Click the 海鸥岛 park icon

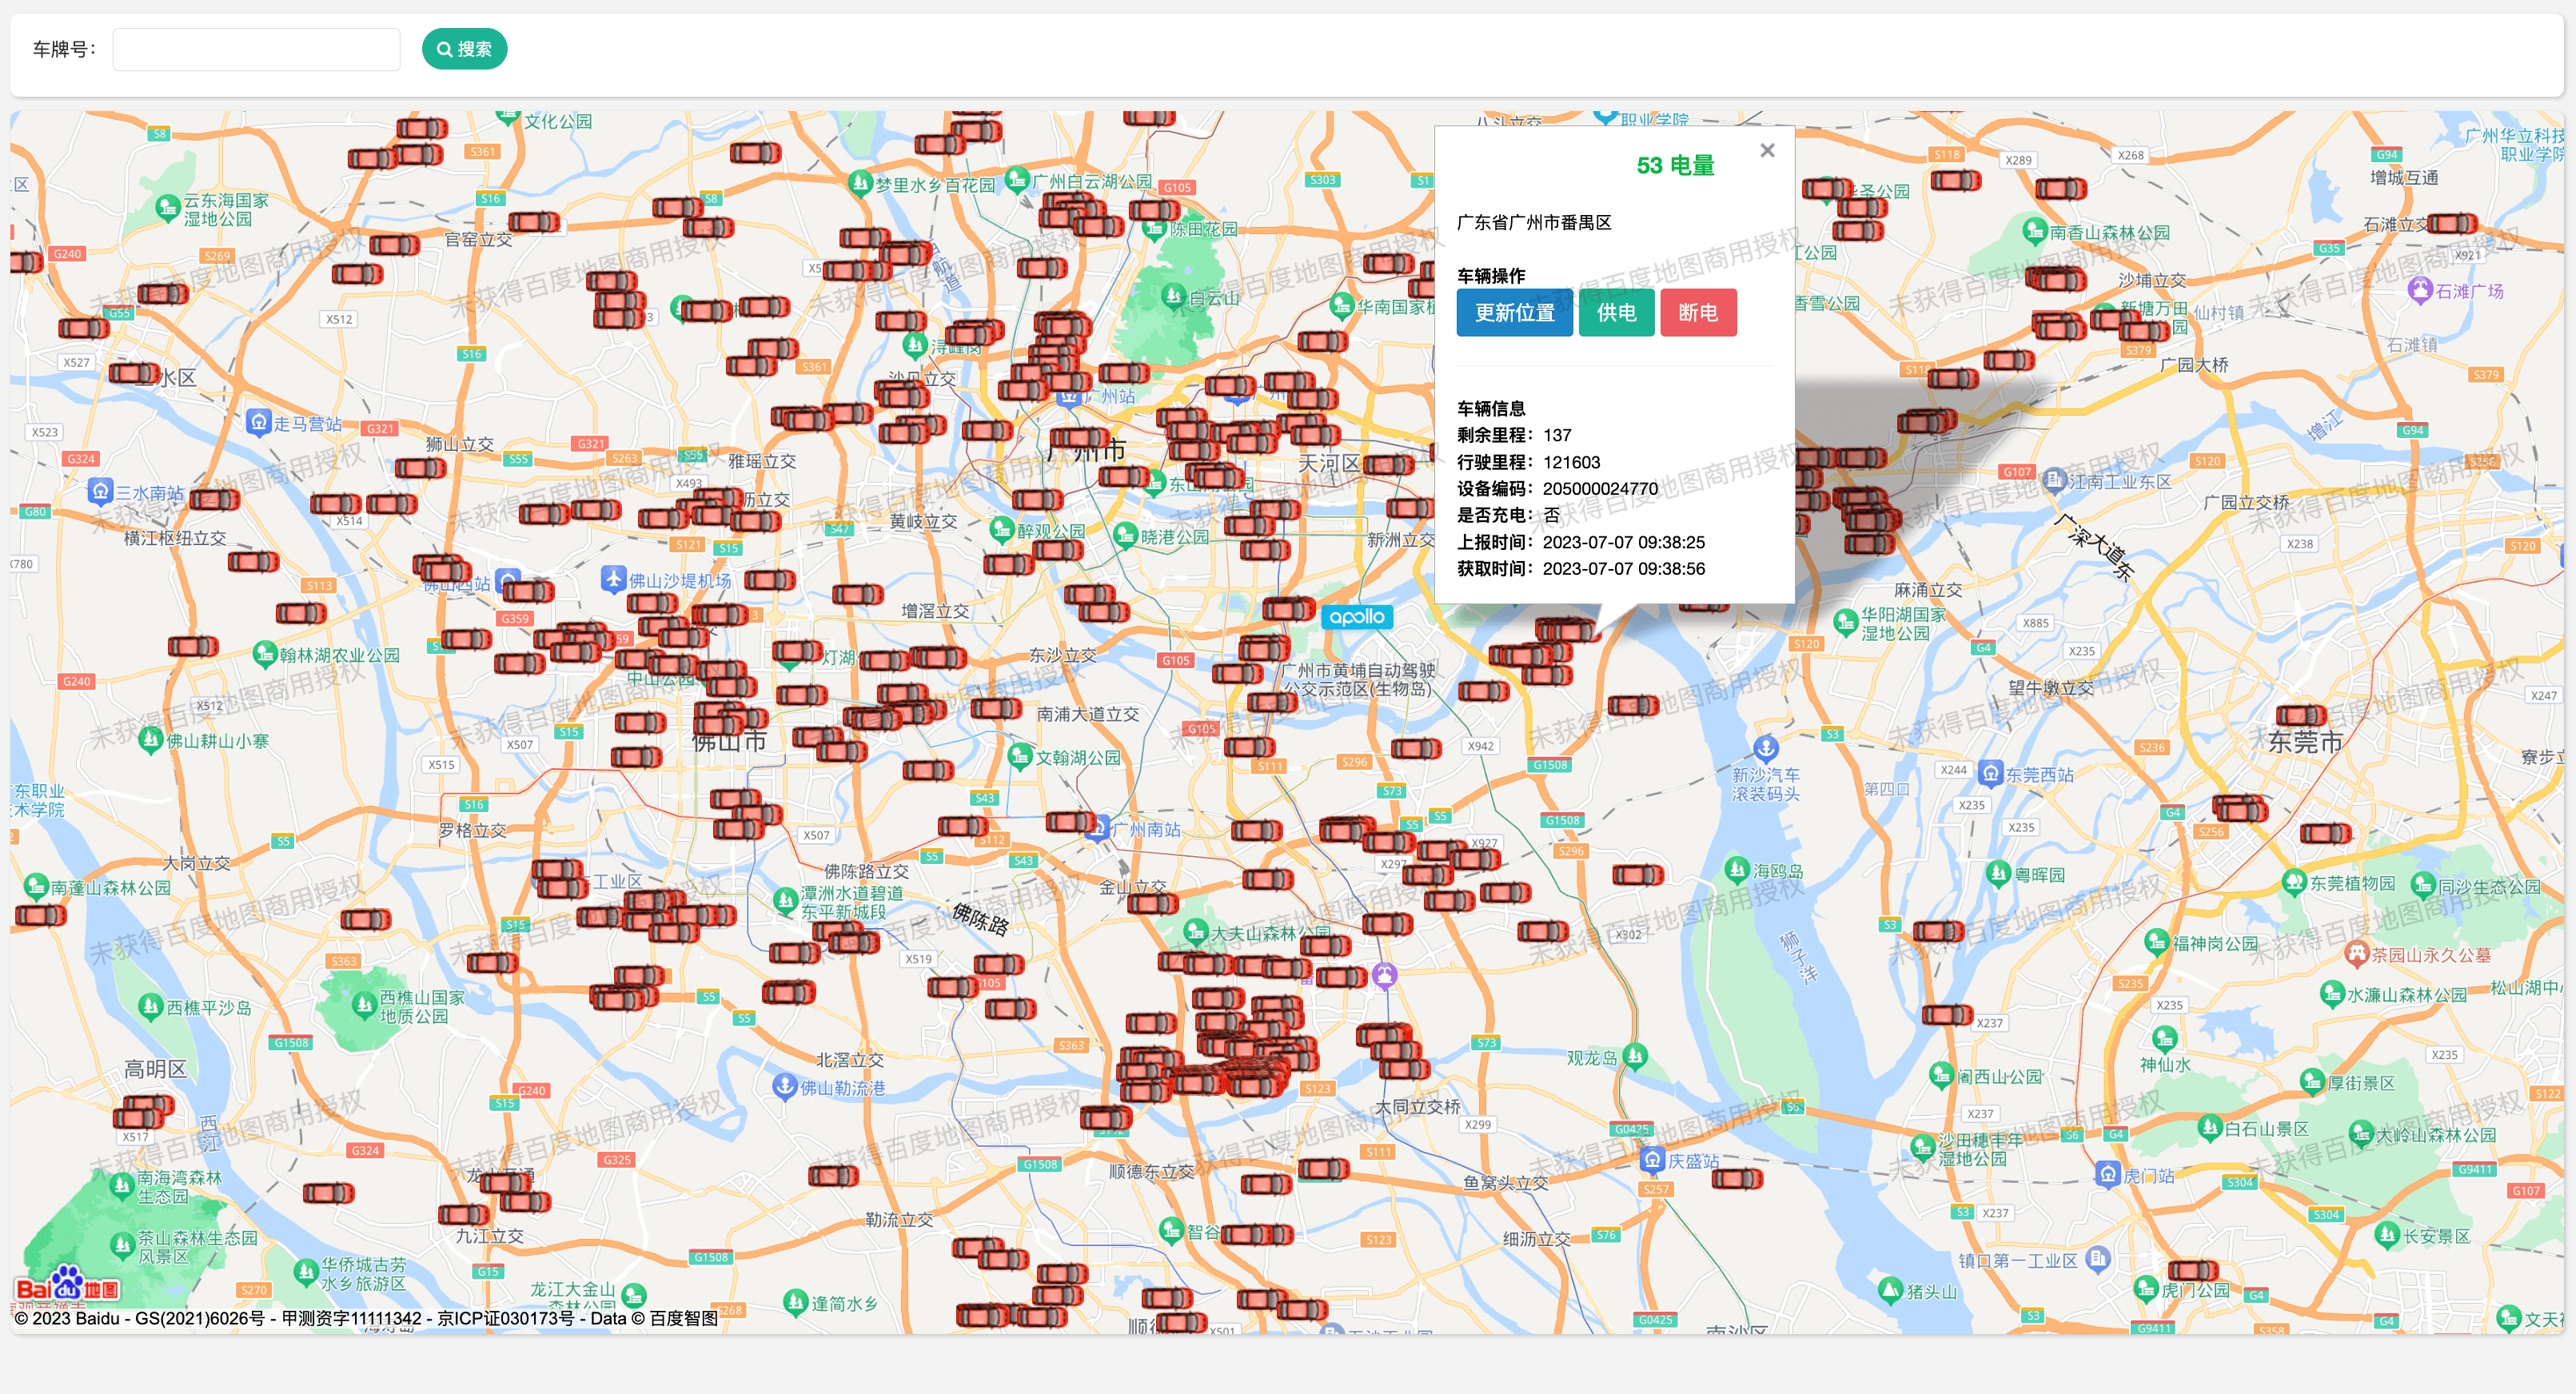coord(1737,869)
